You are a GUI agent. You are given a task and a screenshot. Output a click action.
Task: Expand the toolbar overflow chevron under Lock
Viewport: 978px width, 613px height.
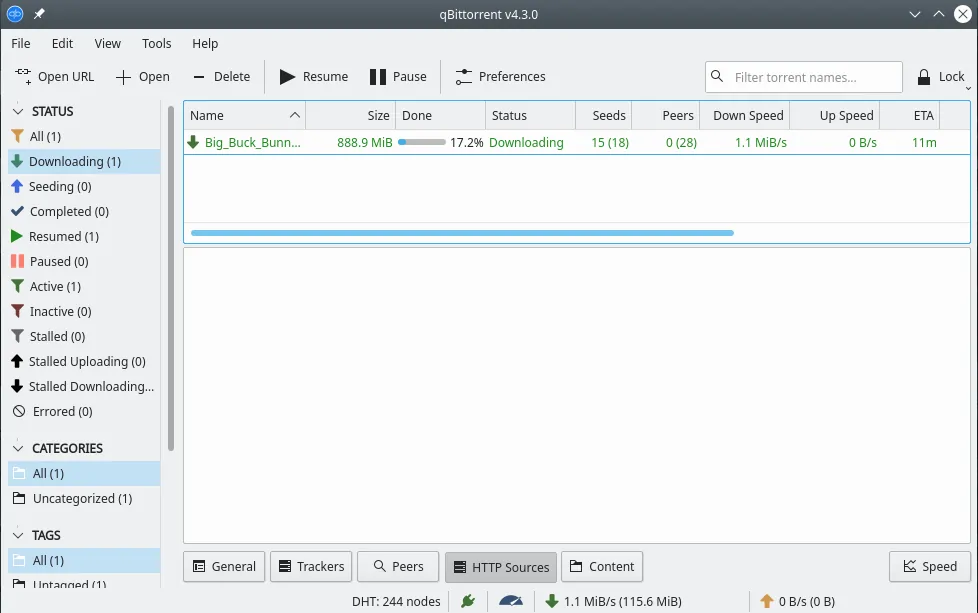[968, 89]
